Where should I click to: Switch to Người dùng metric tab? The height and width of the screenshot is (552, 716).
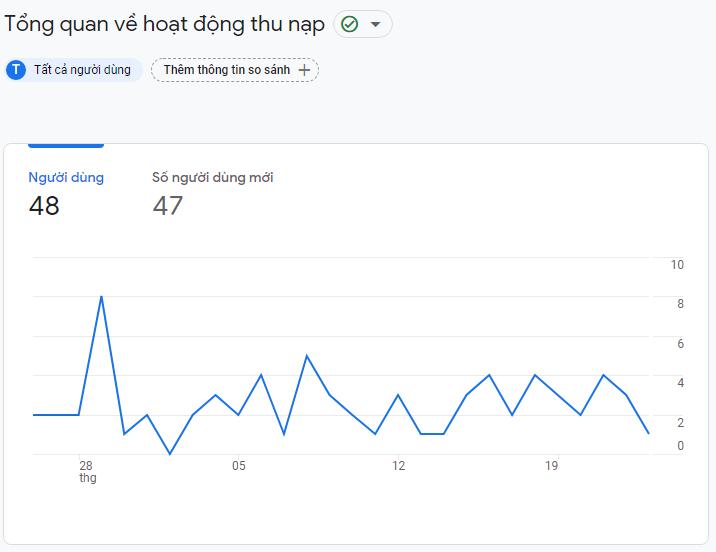(x=66, y=177)
